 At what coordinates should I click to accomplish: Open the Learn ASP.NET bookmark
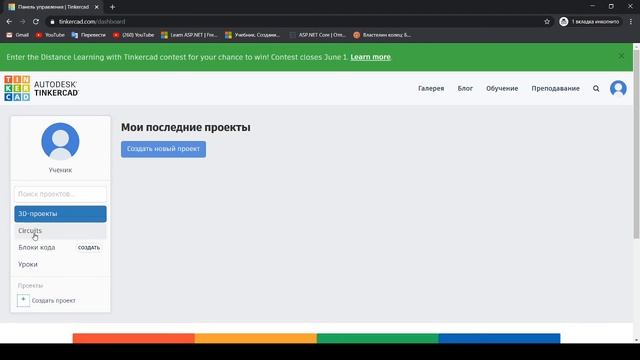[189, 35]
